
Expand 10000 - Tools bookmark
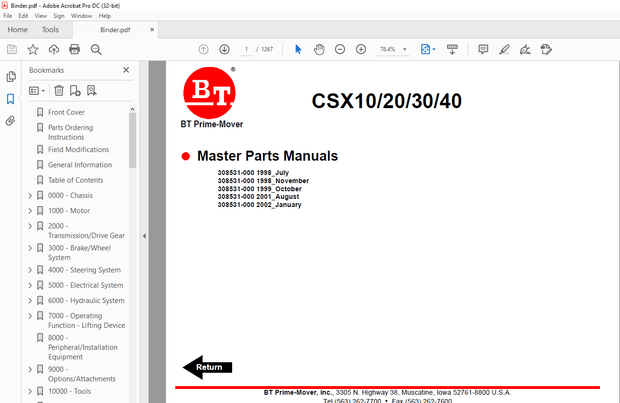(30, 391)
